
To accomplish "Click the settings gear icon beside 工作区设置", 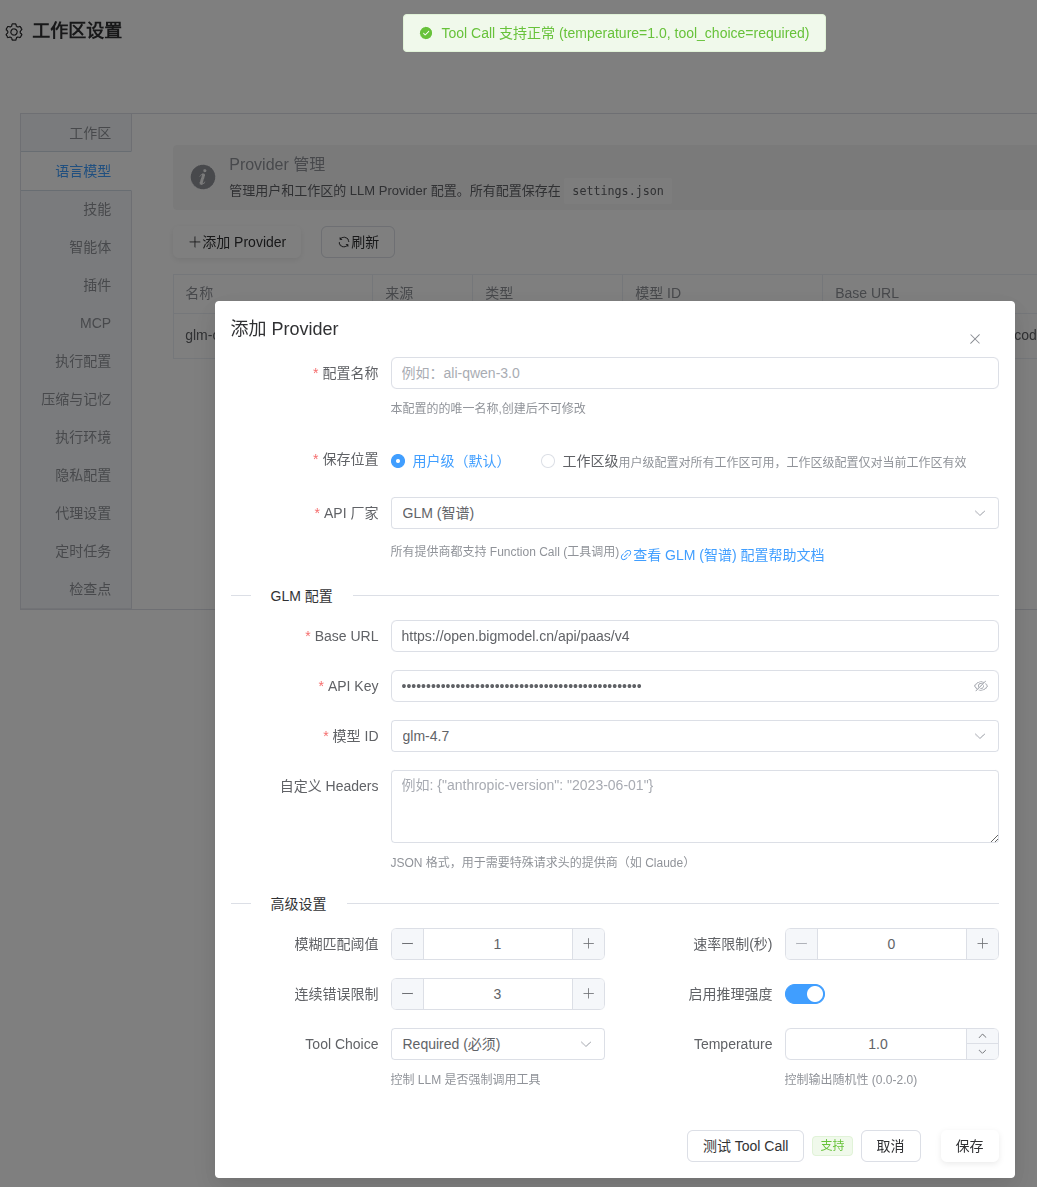I will 14,32.
